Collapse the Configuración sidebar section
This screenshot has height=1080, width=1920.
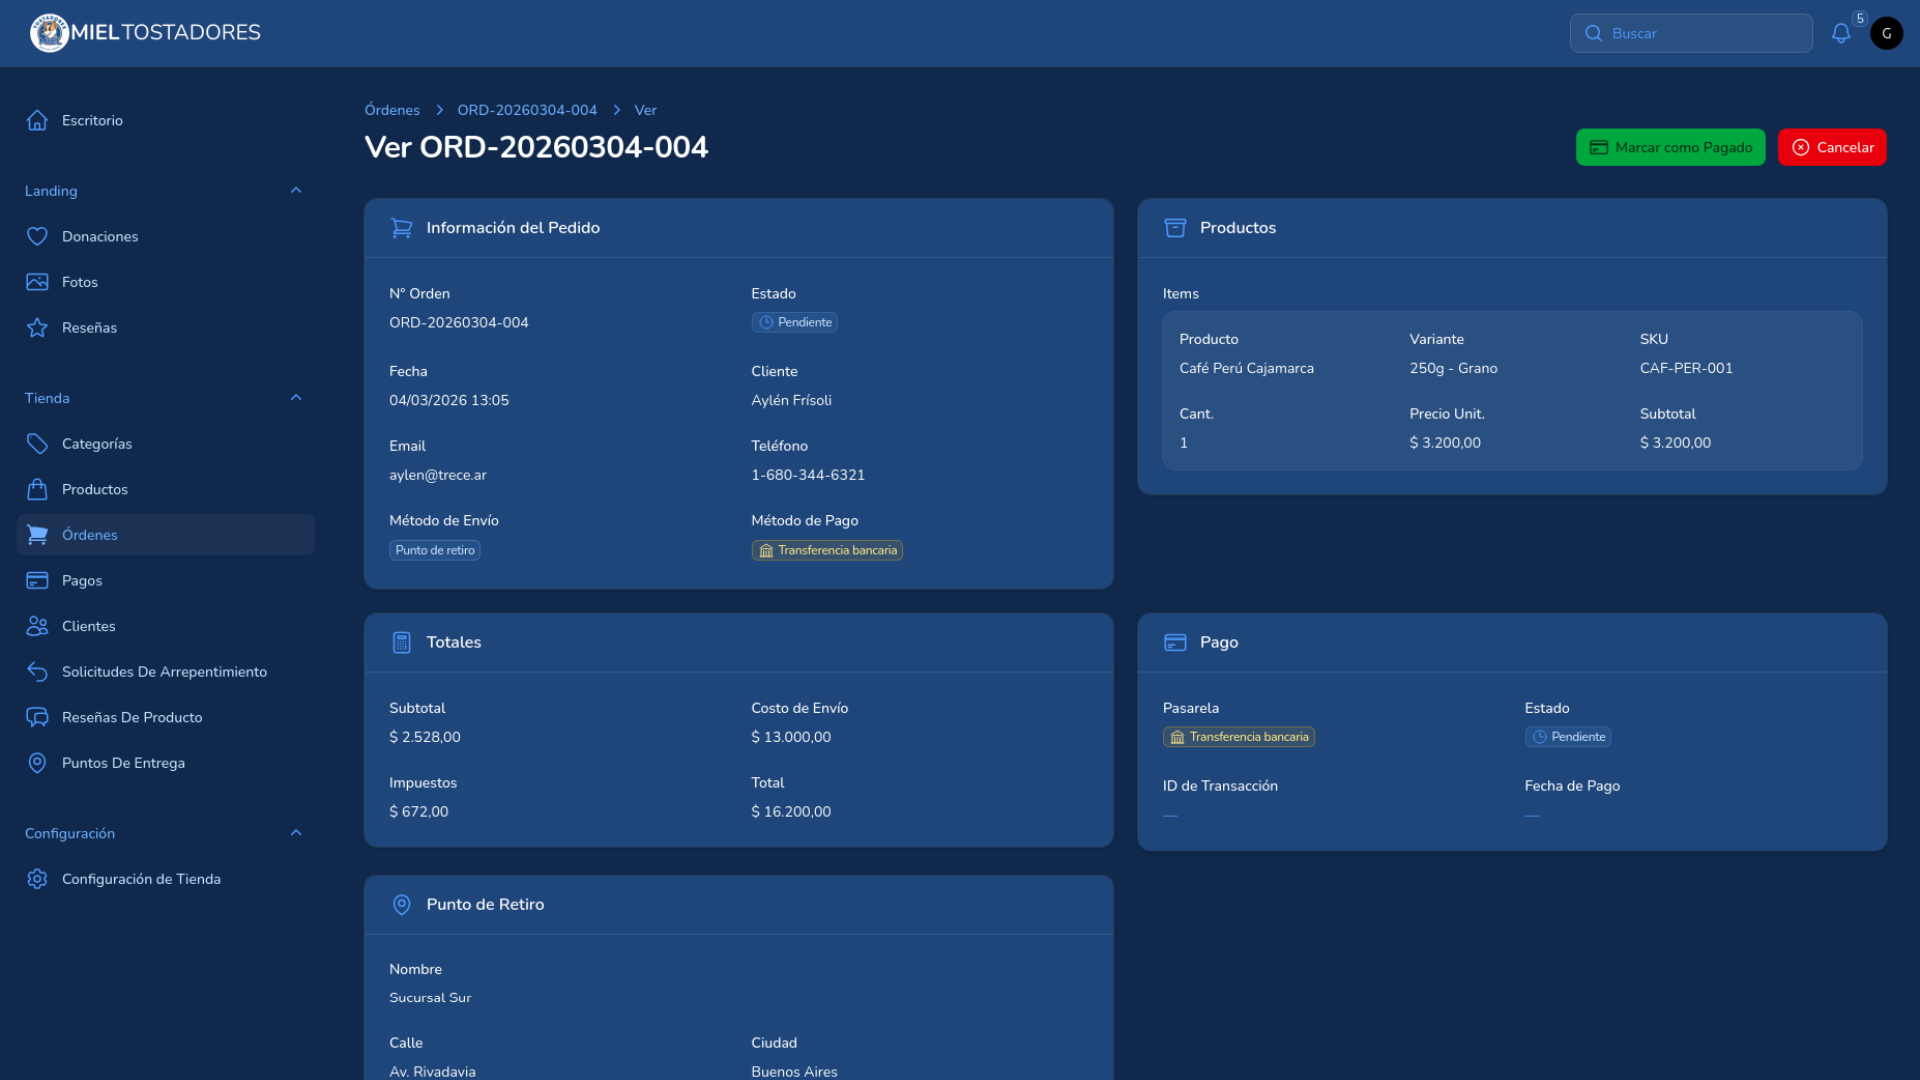click(296, 832)
